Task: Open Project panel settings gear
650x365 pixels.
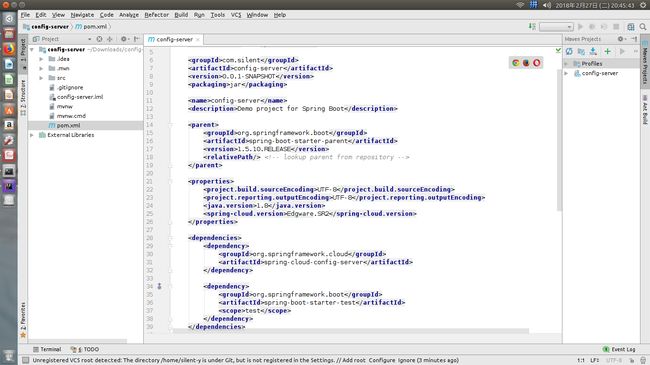Action: pos(124,39)
